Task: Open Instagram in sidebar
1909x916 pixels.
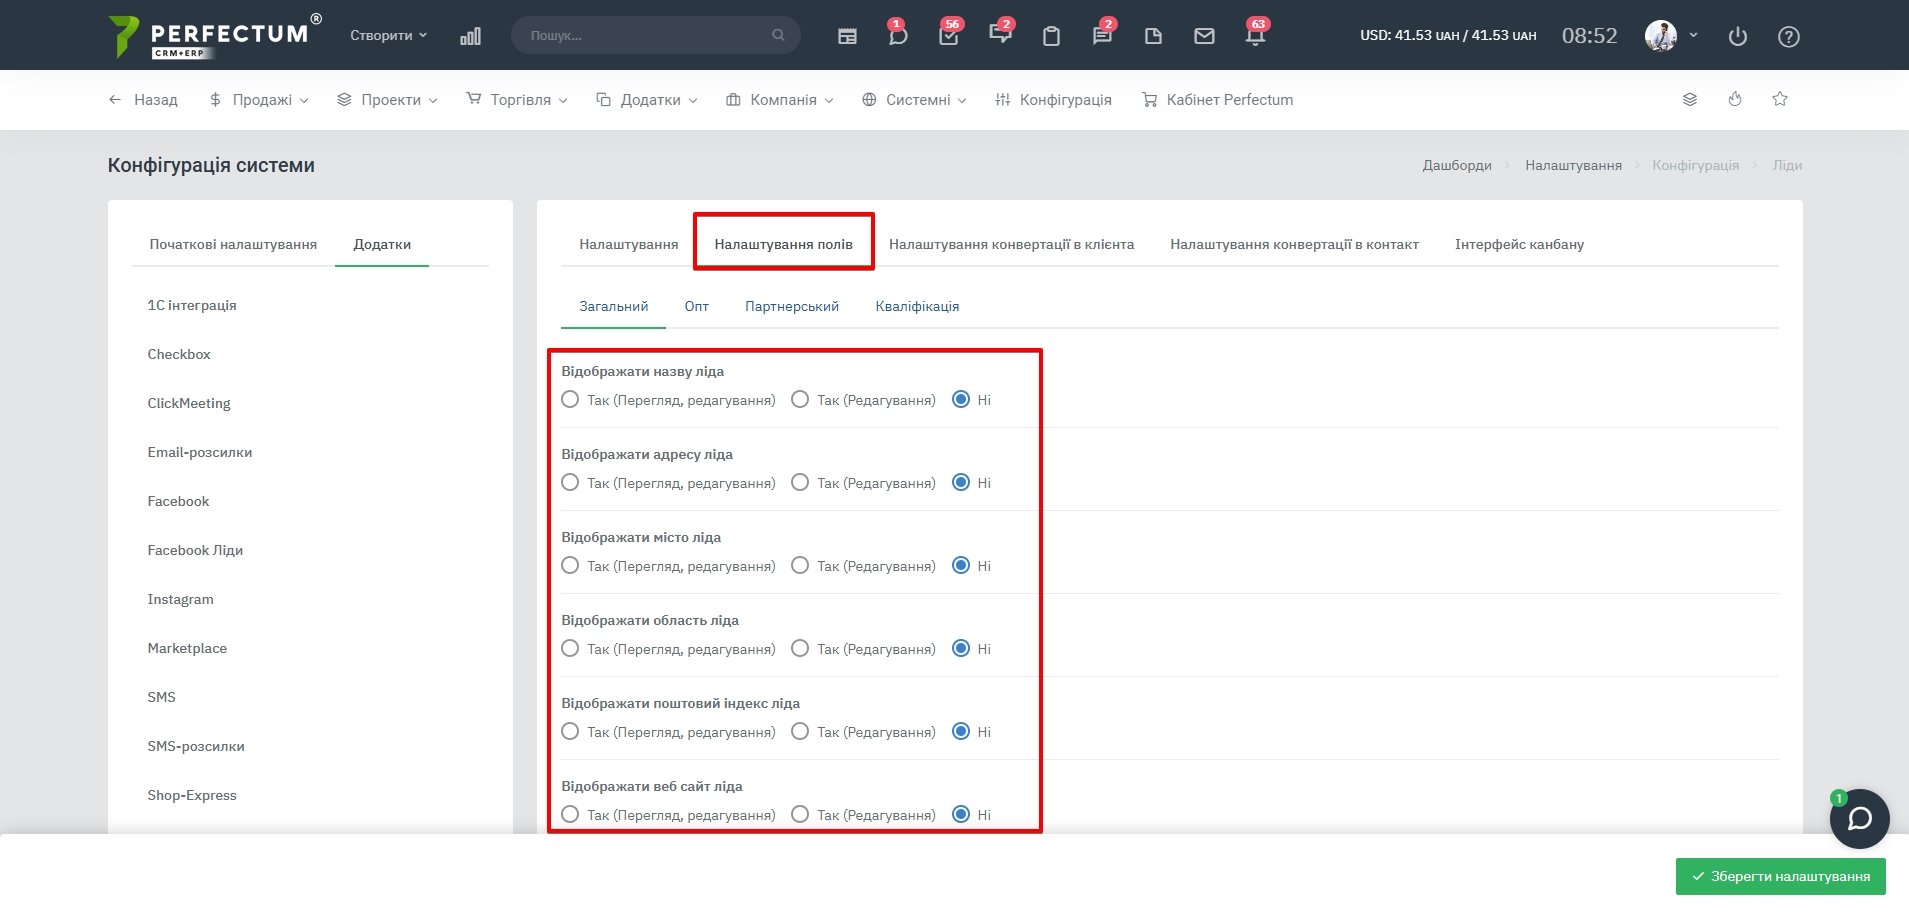Action: click(x=180, y=599)
